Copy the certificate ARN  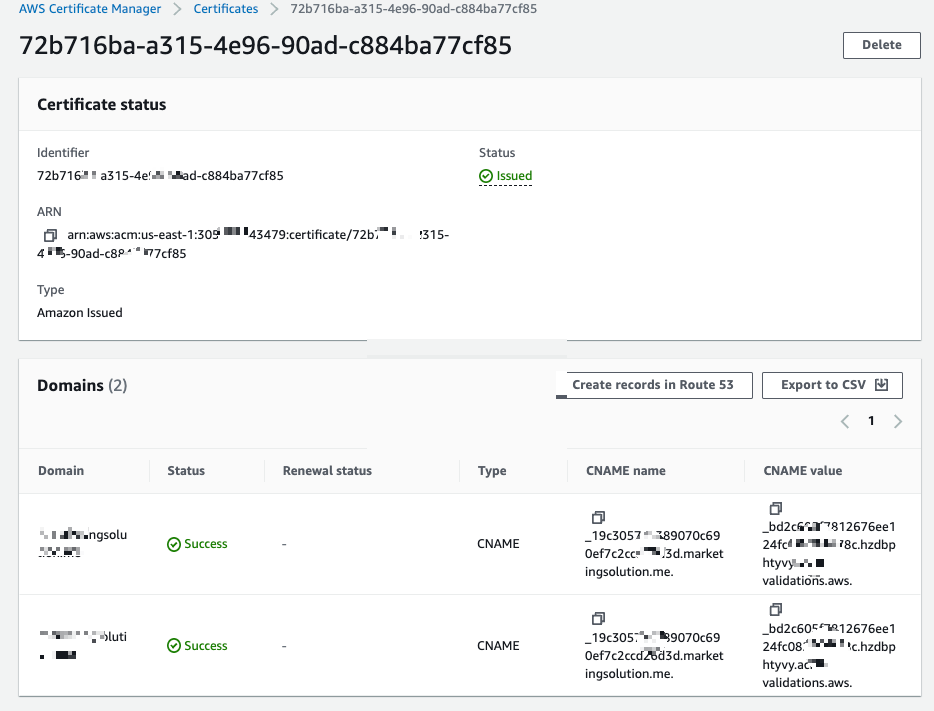50,235
